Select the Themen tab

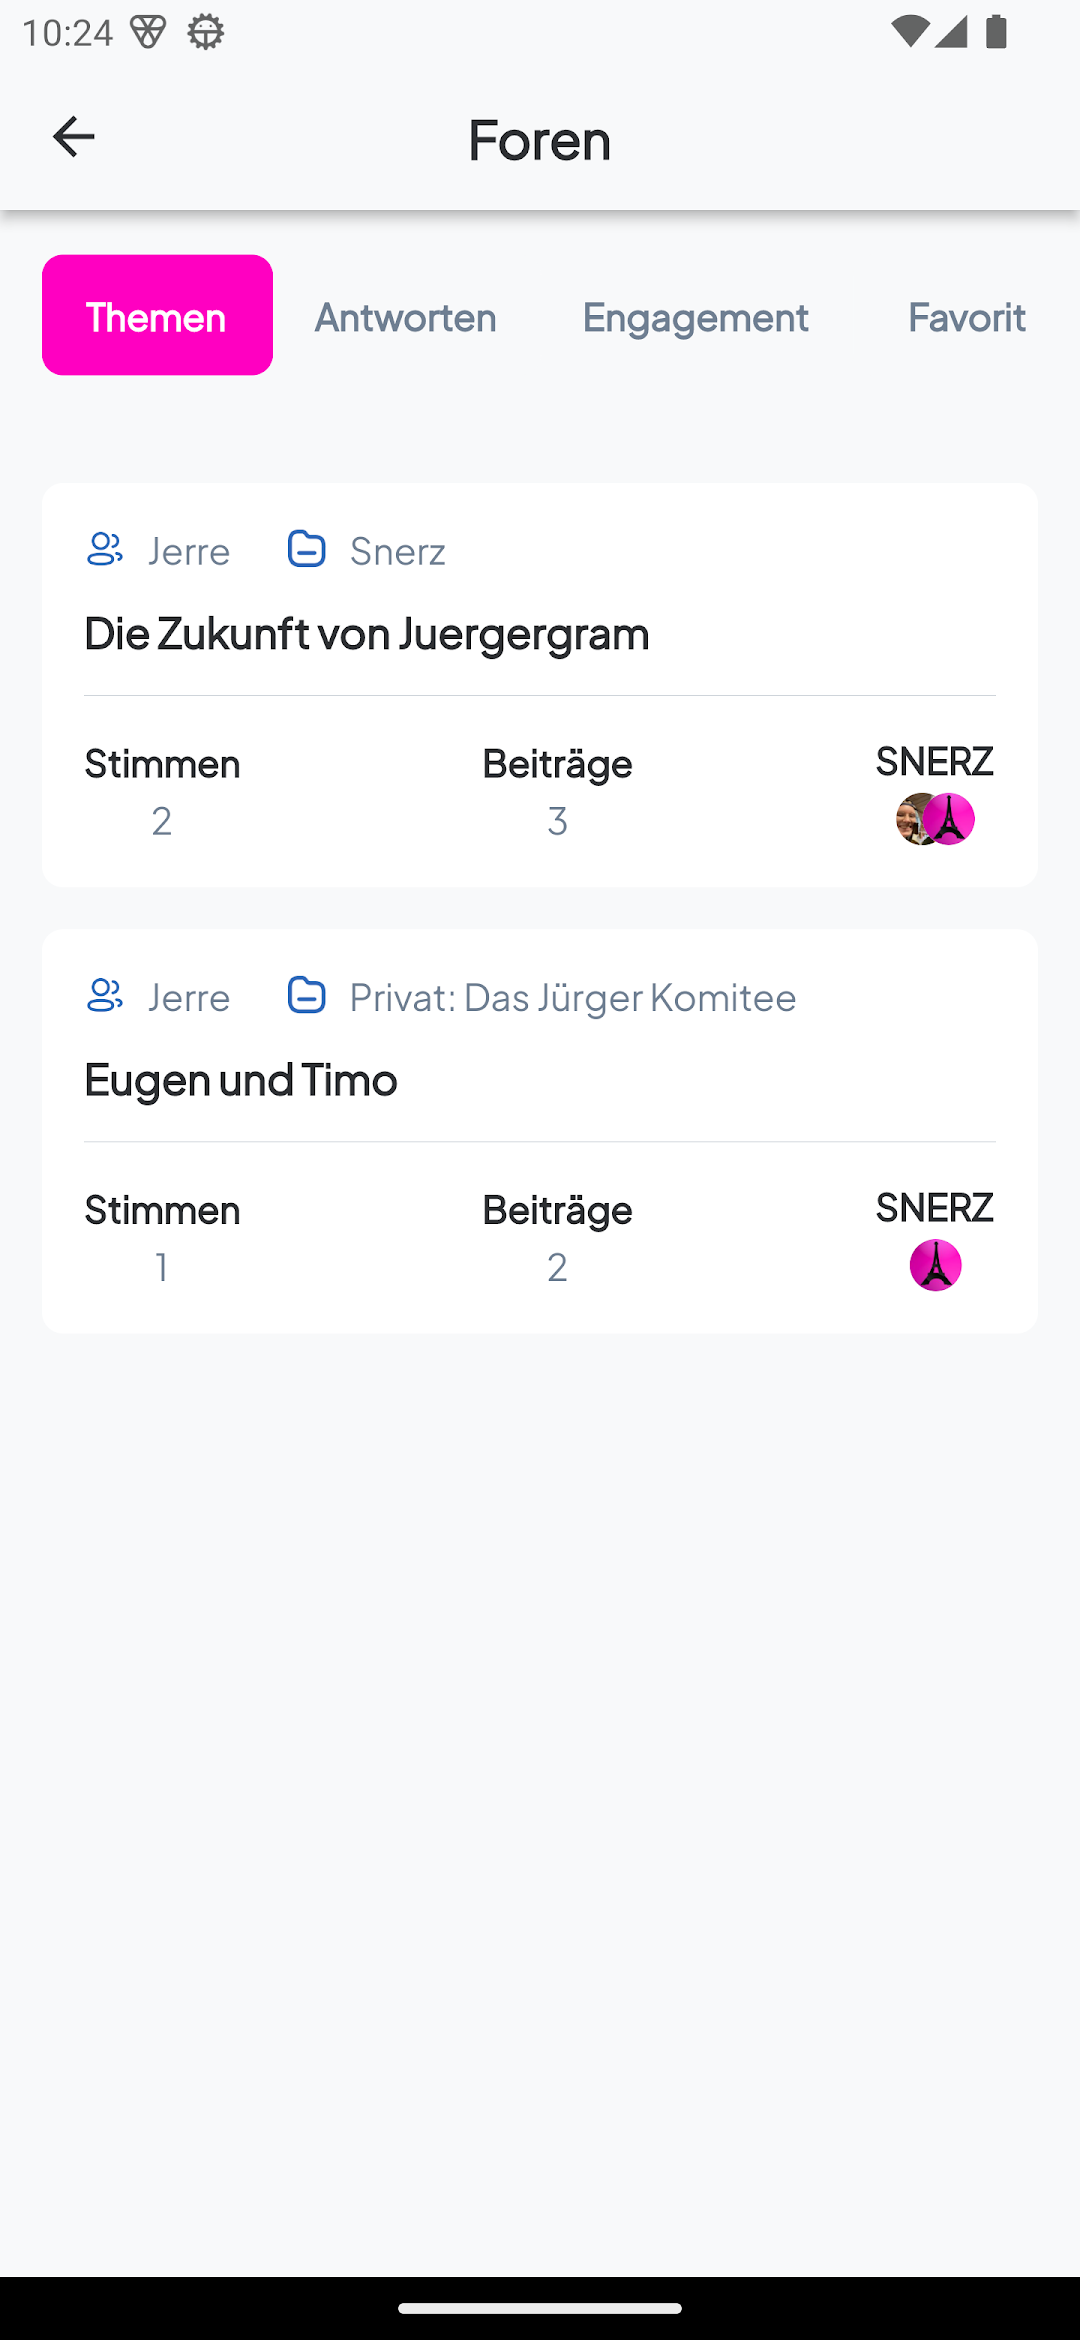coord(157,316)
